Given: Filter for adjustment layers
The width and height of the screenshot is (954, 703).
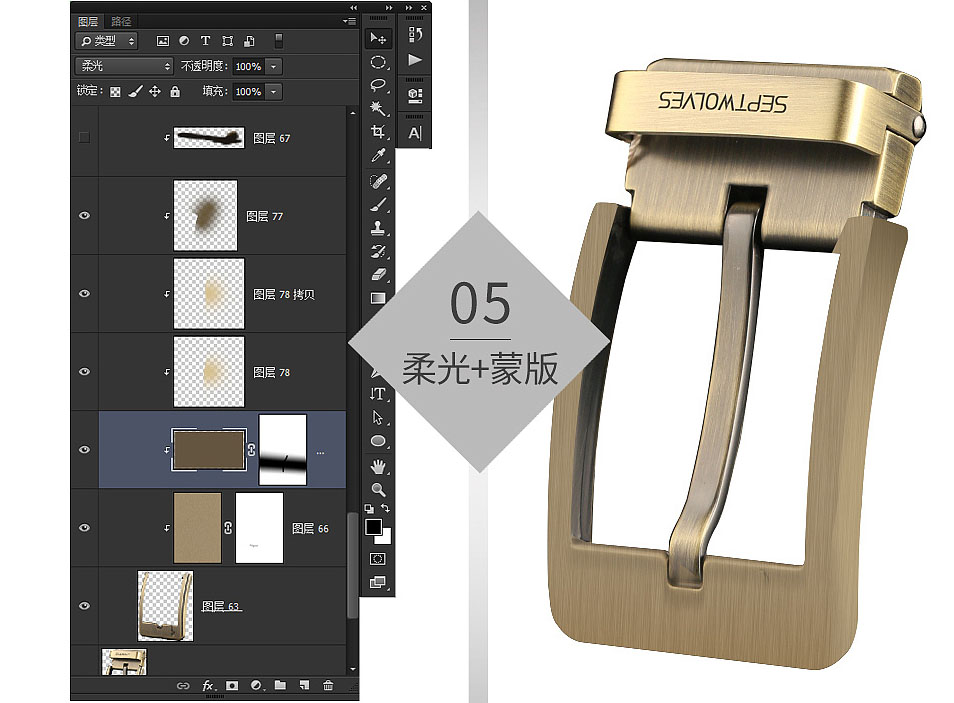Looking at the screenshot, I should [184, 41].
